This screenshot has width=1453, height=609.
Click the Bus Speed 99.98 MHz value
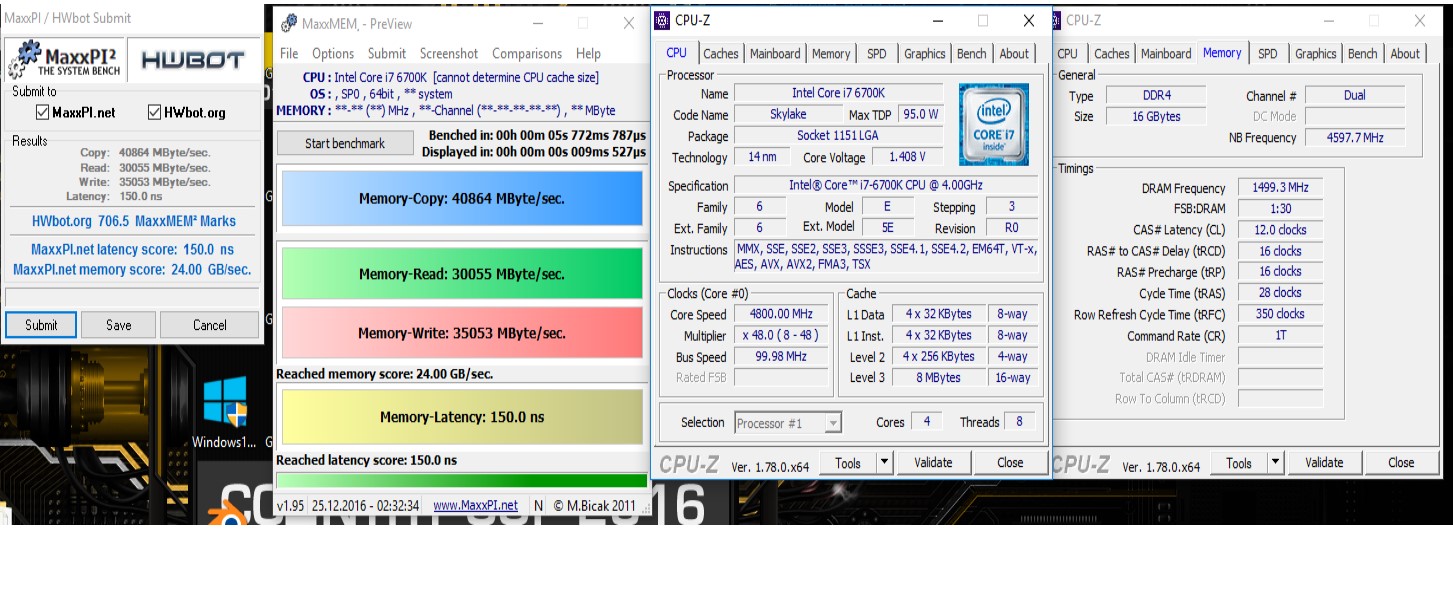pyautogui.click(x=781, y=356)
